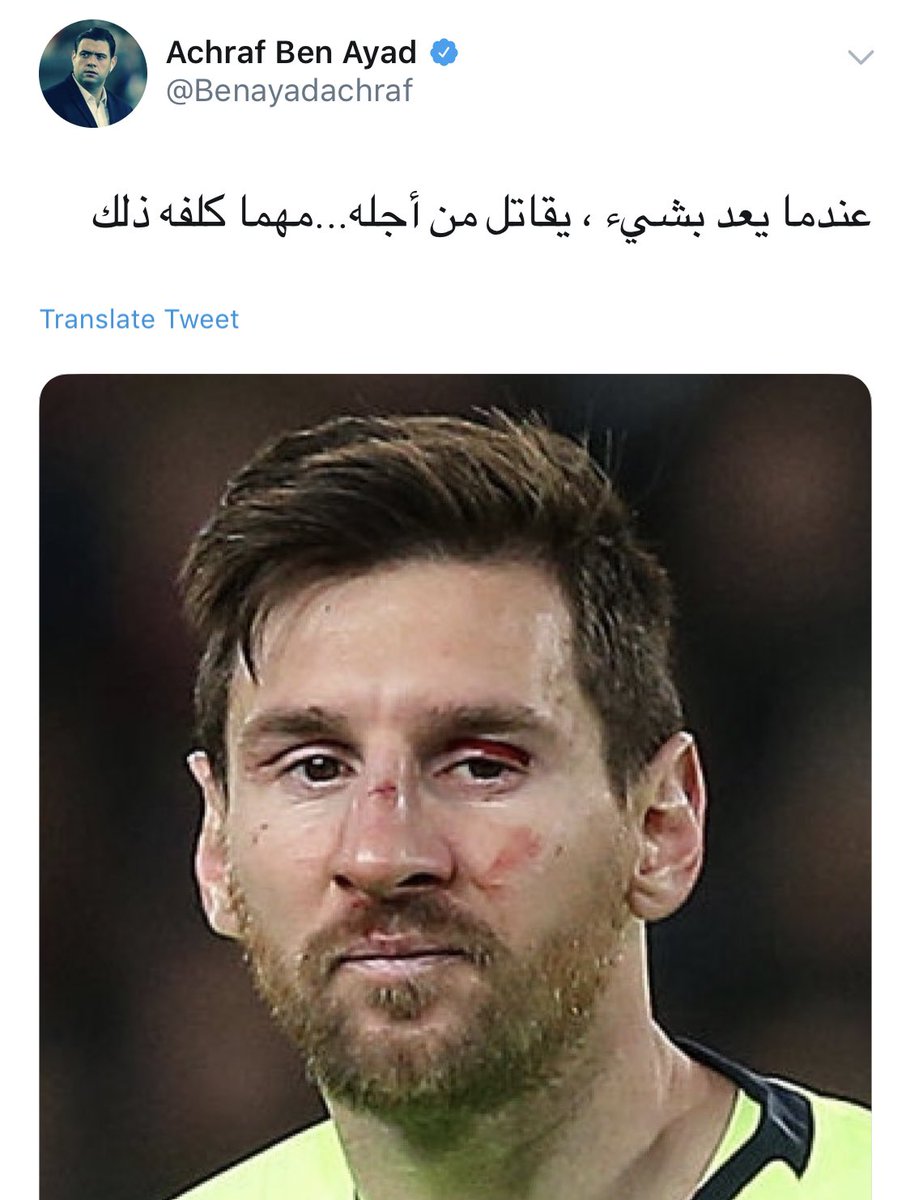
Task: Click the Translate Tweet link
Action: 139,319
